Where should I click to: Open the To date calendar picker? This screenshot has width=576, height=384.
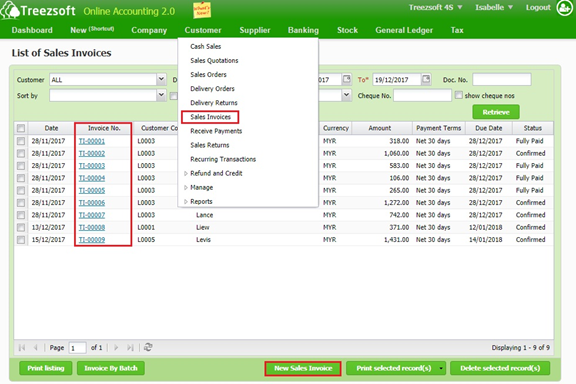click(x=426, y=79)
